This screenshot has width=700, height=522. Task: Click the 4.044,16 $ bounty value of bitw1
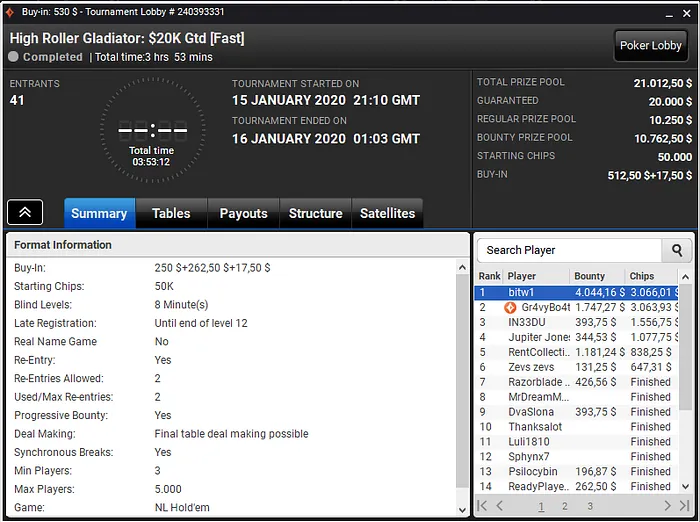click(600, 292)
